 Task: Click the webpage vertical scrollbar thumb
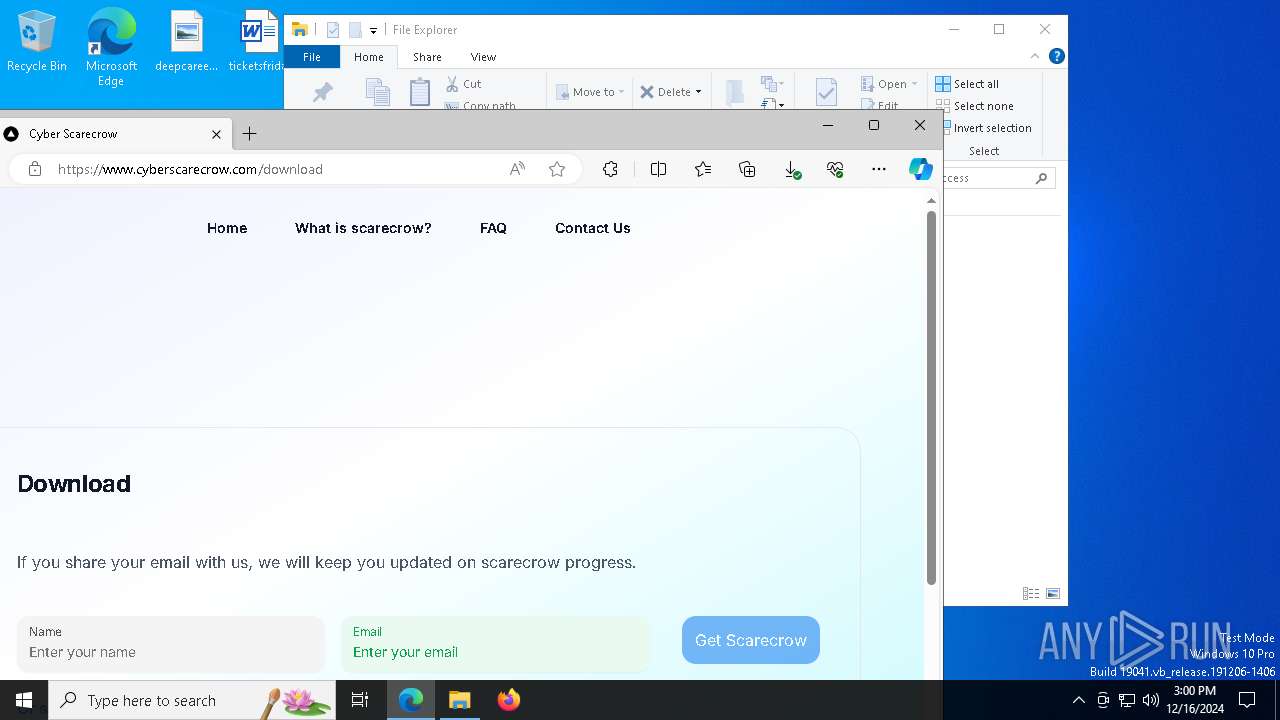[x=931, y=397]
